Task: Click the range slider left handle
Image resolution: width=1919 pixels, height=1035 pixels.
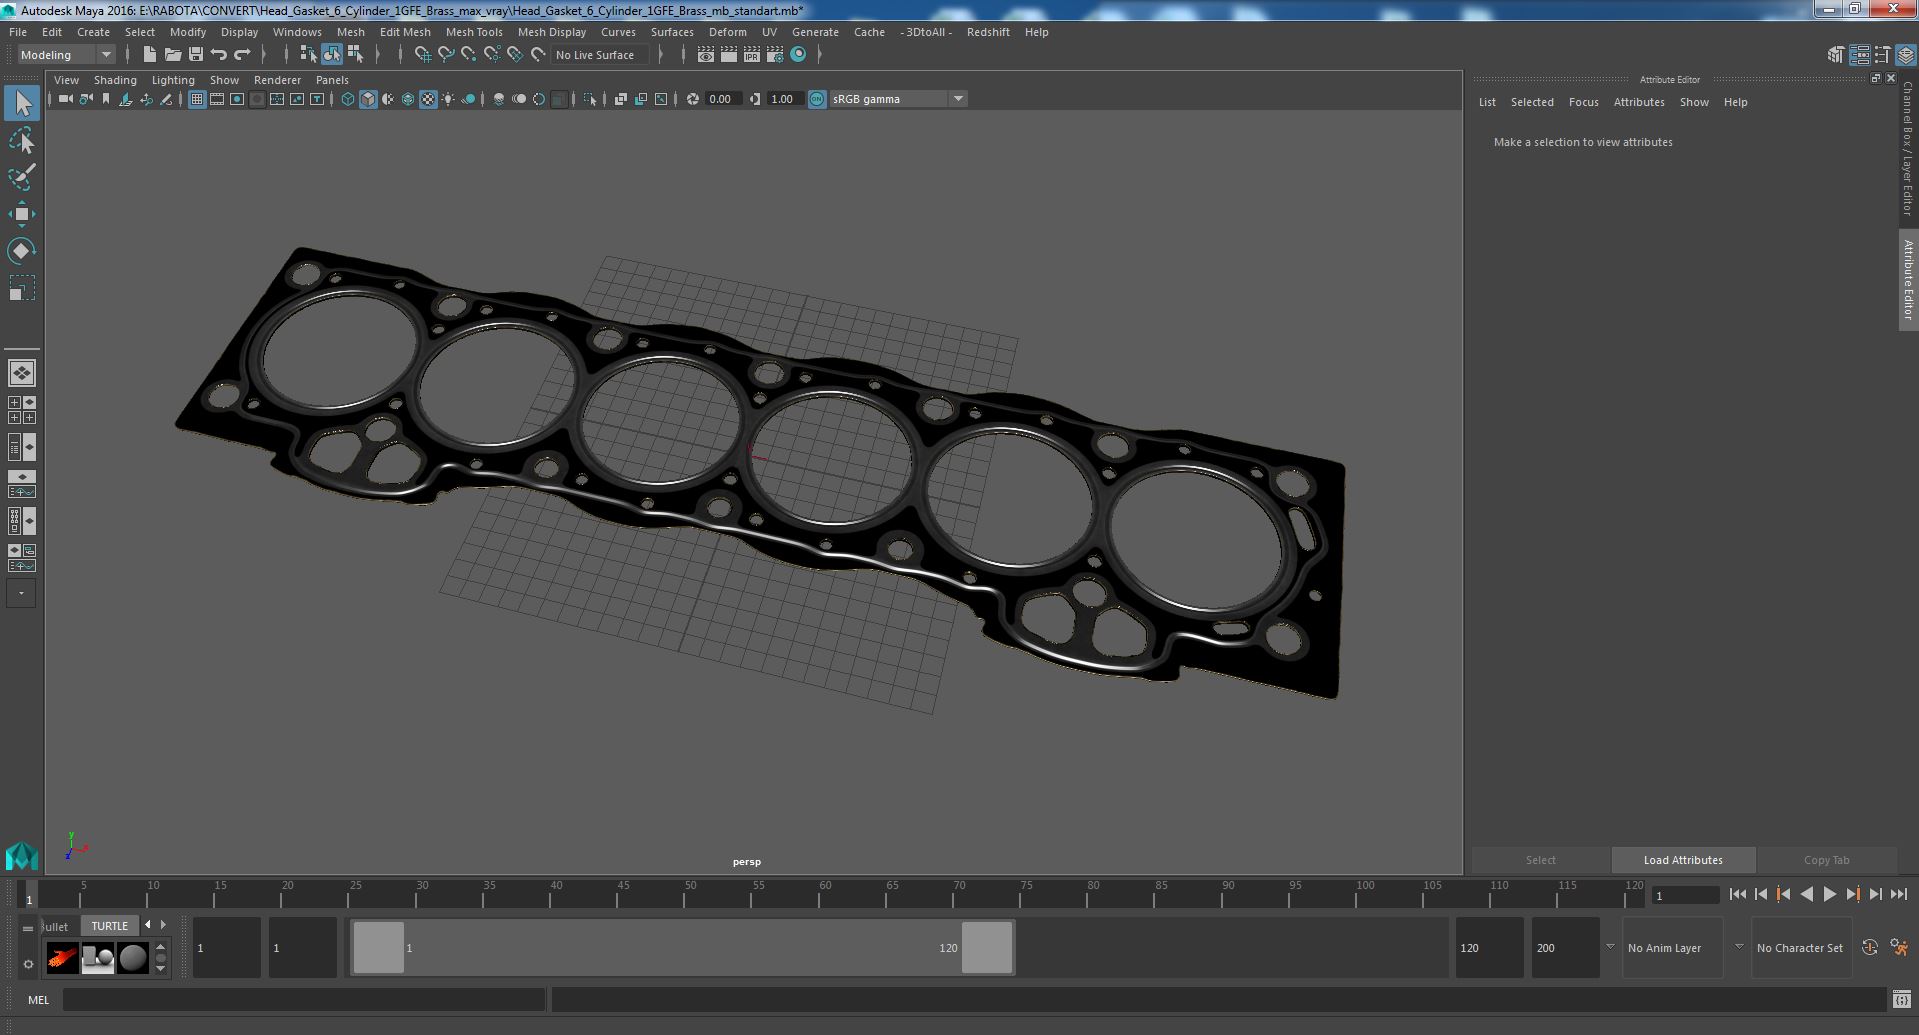Action: point(379,947)
